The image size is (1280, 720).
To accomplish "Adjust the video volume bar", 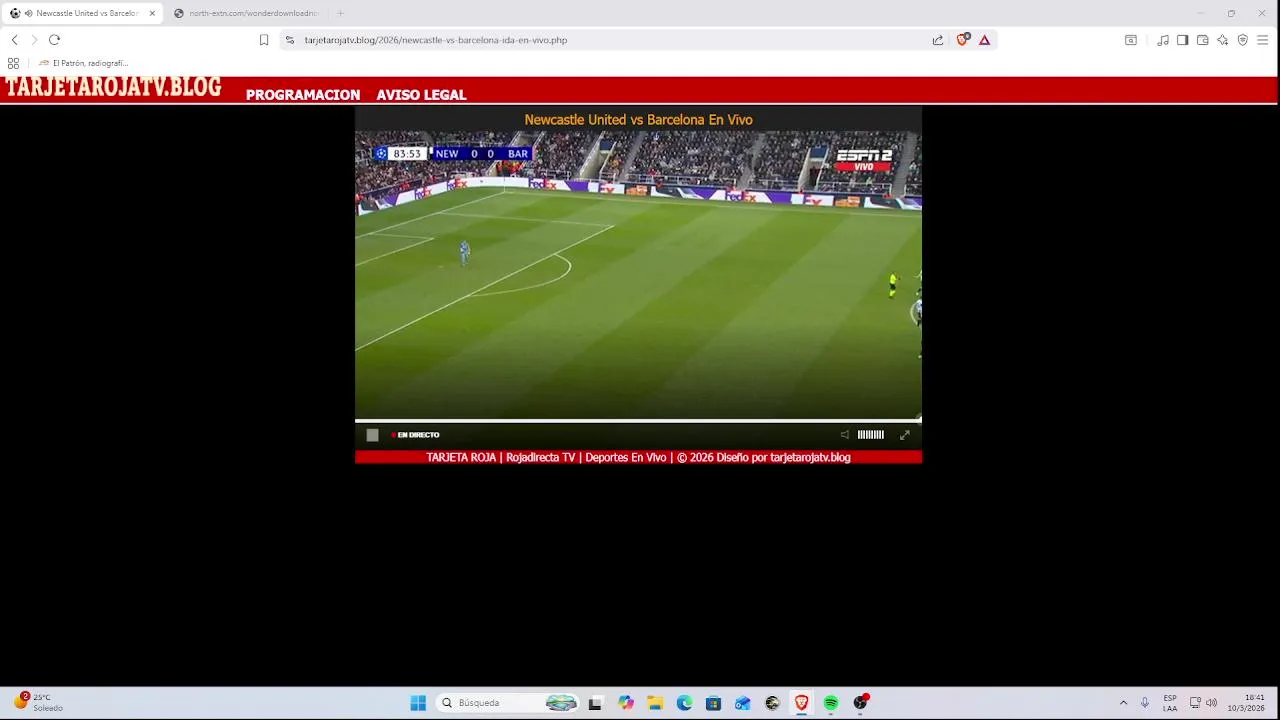I will [x=870, y=435].
